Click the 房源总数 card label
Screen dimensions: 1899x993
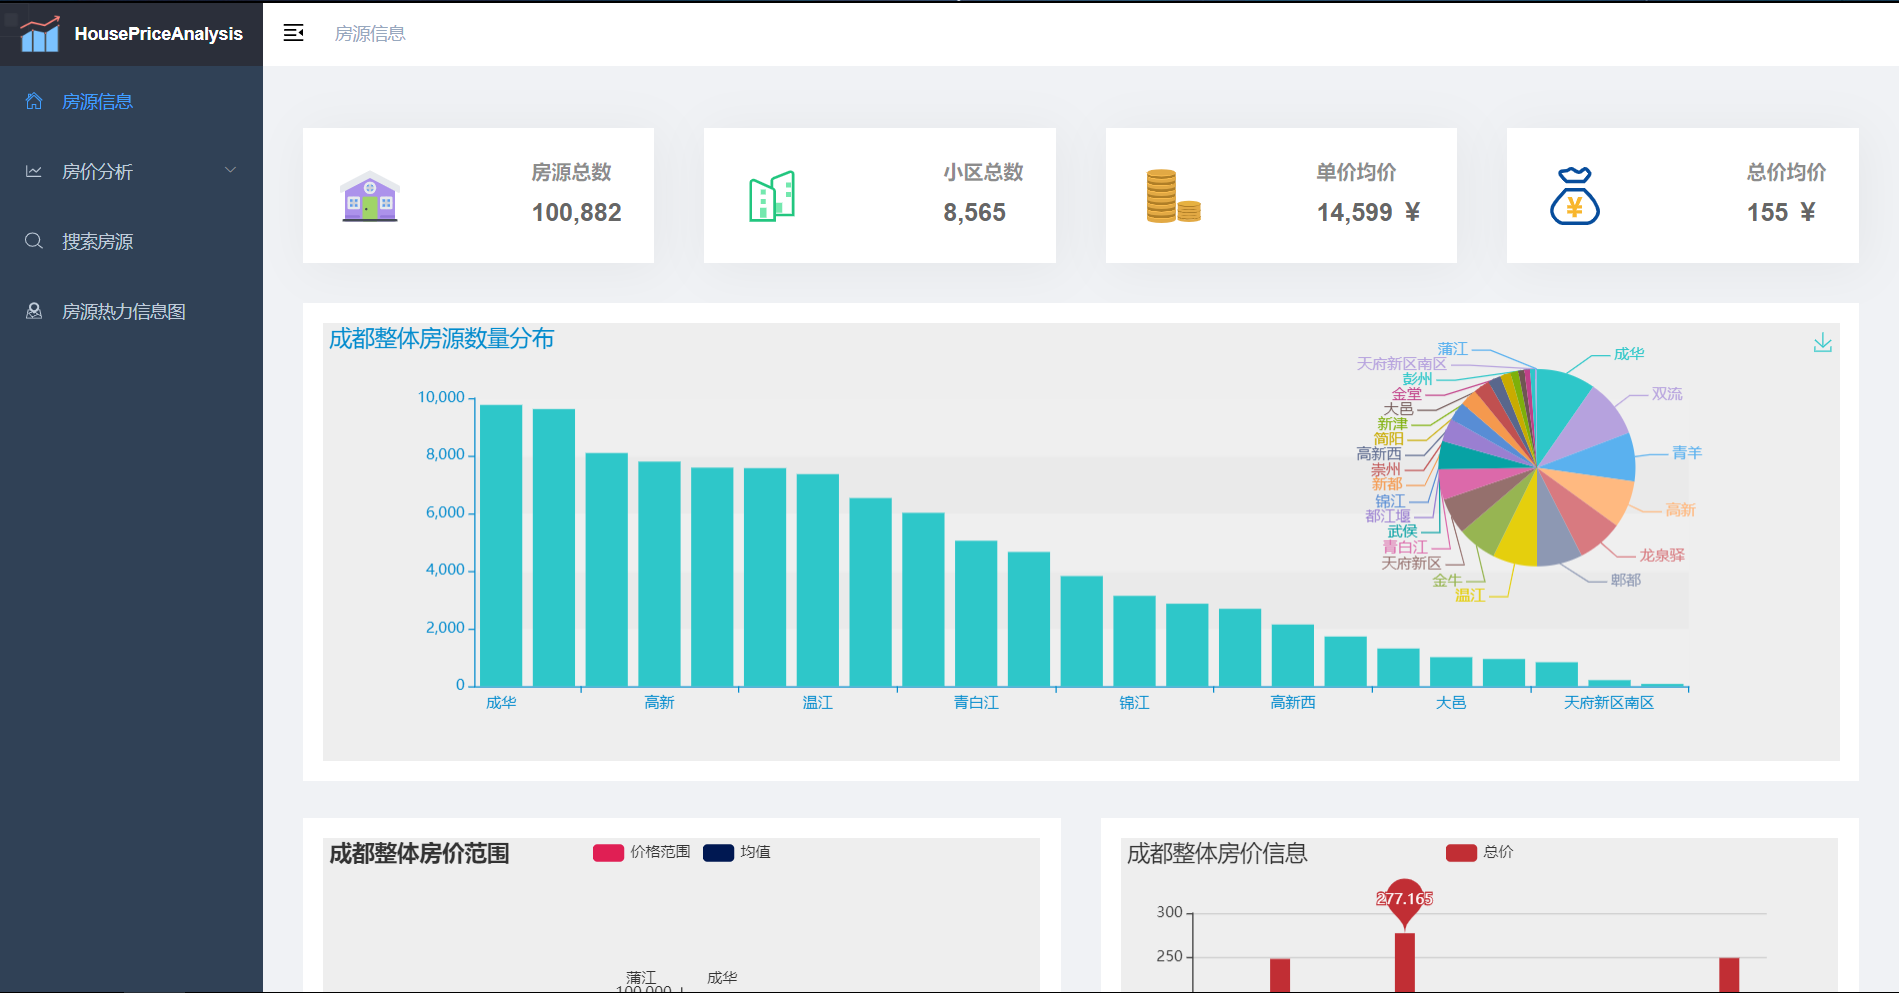571,172
